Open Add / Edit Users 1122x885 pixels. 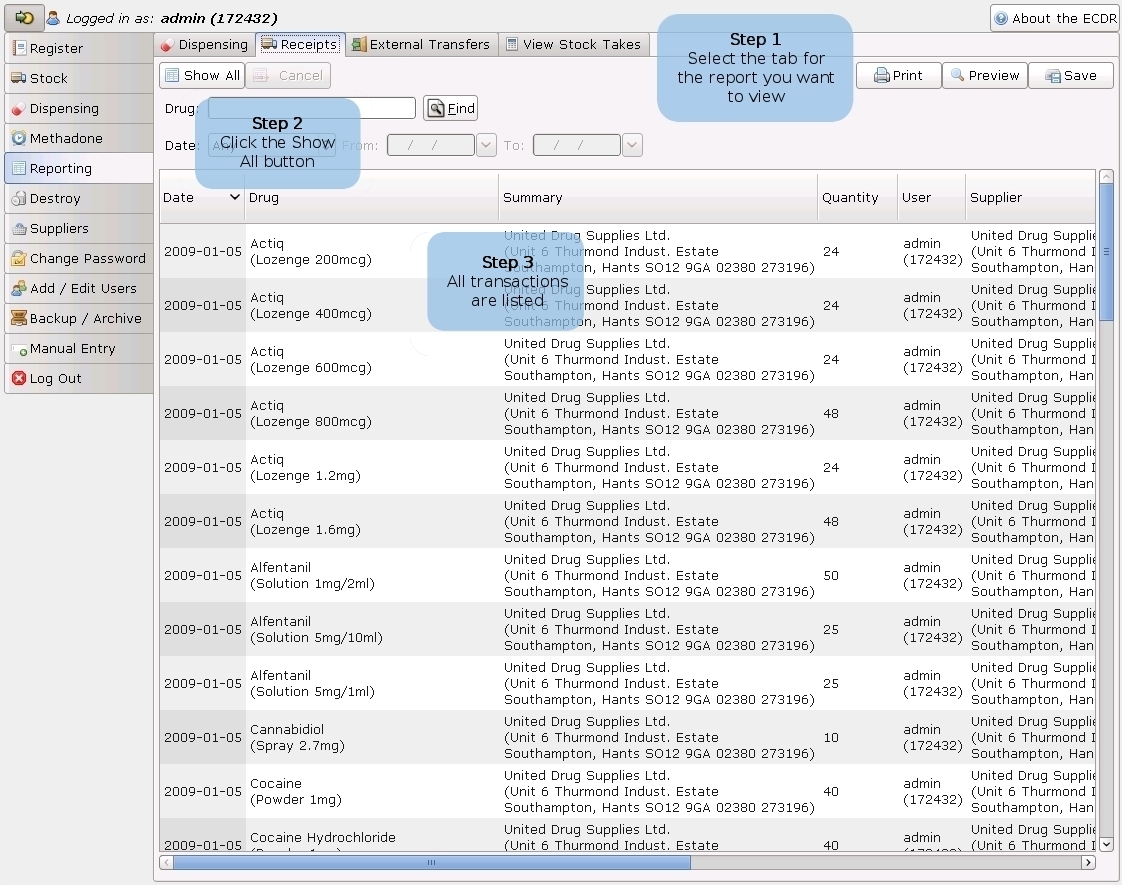pos(78,288)
